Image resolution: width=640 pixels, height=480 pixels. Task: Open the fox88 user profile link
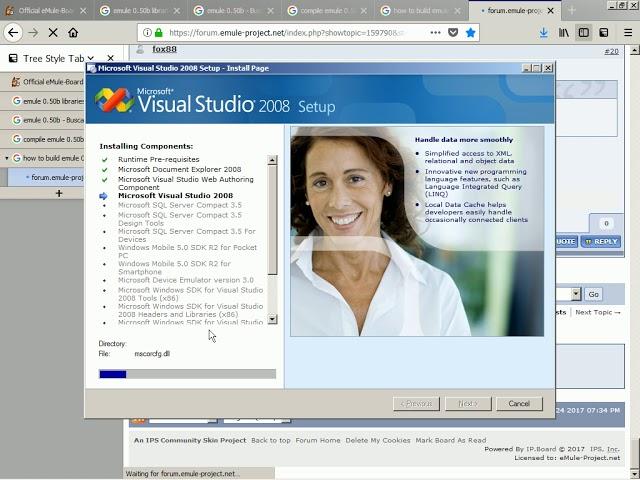point(164,49)
